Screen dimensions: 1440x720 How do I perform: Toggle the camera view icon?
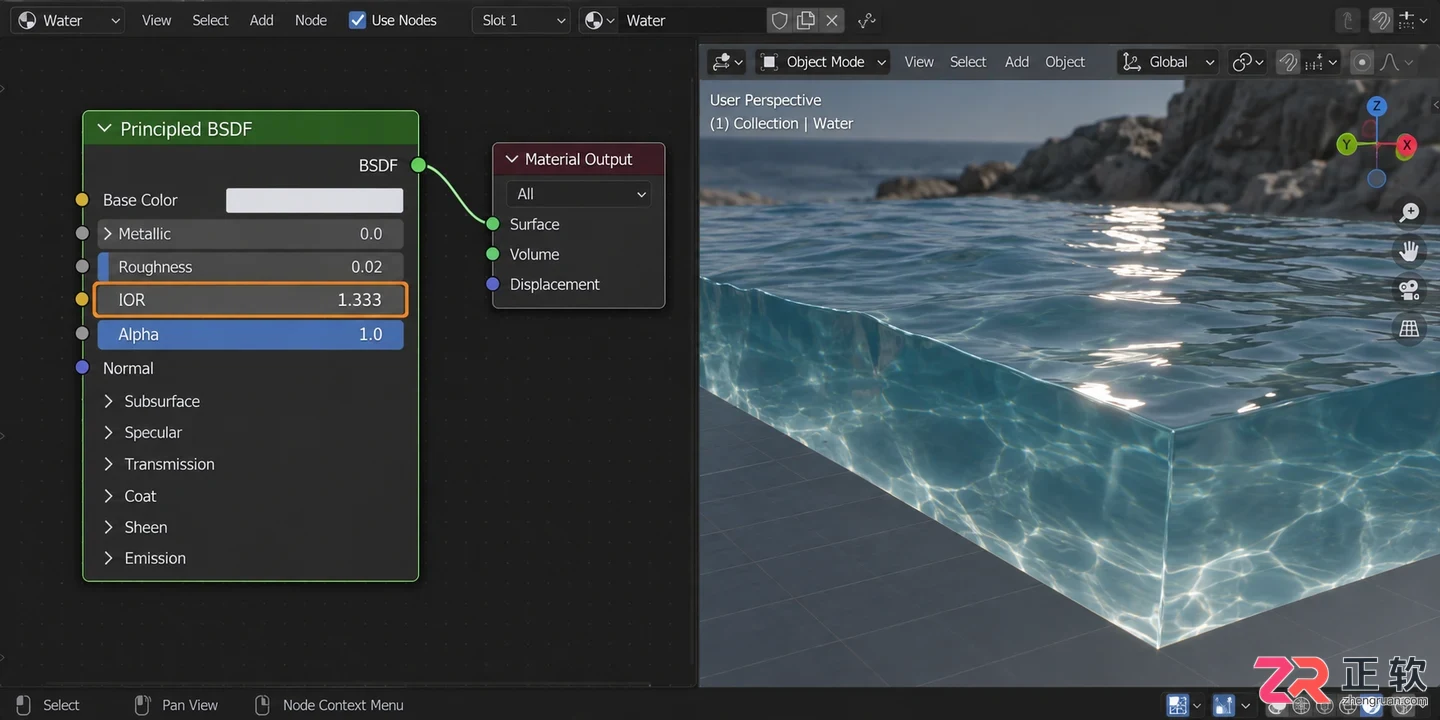pos(1409,290)
